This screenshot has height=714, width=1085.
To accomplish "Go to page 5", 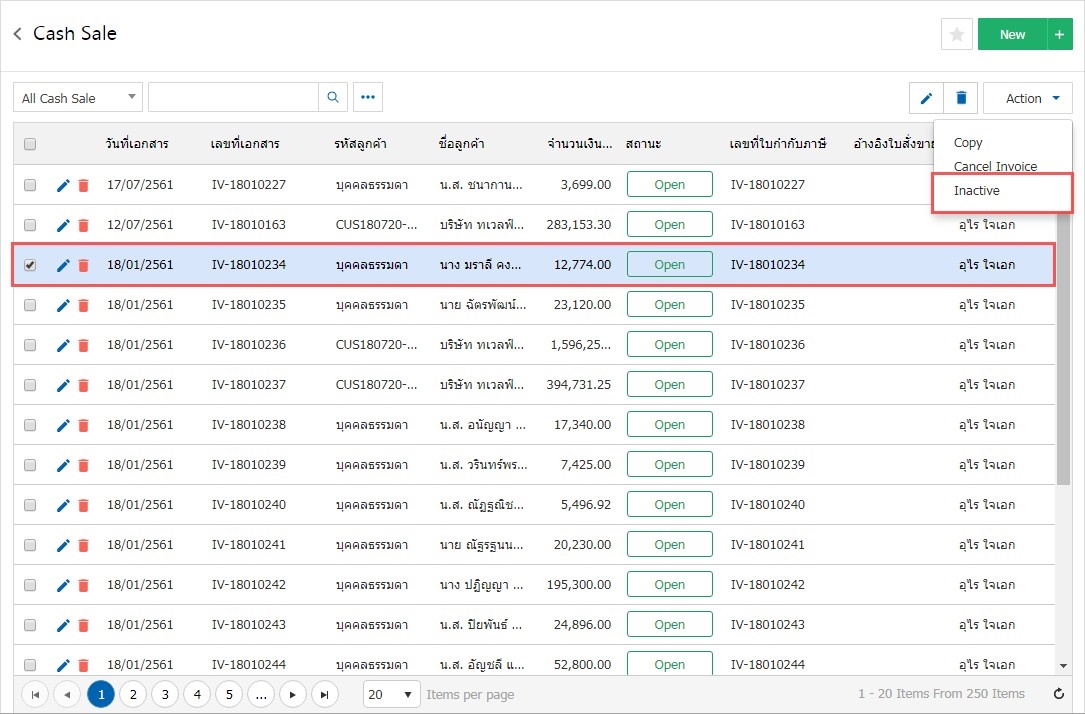I will 229,694.
